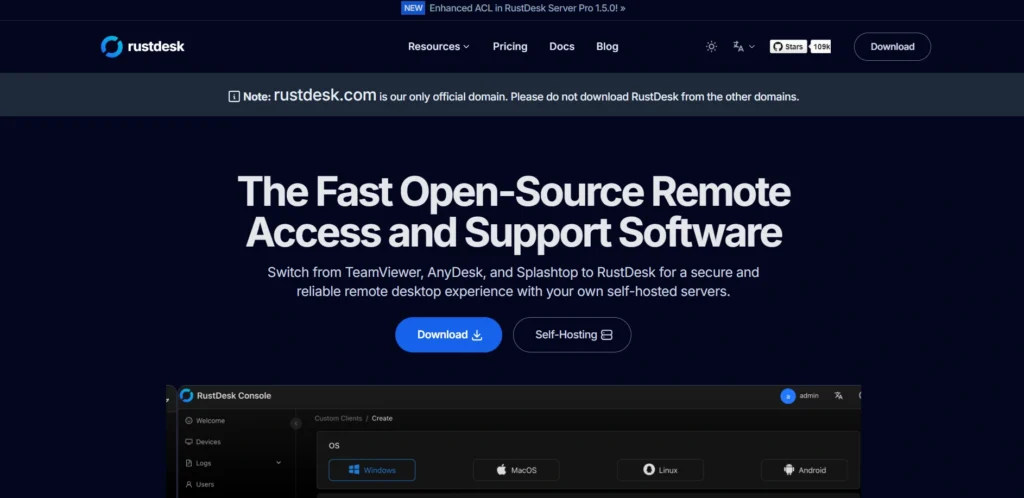This screenshot has height=498, width=1024.
Task: Open the Enhanced ACL announcement link
Action: tap(528, 8)
